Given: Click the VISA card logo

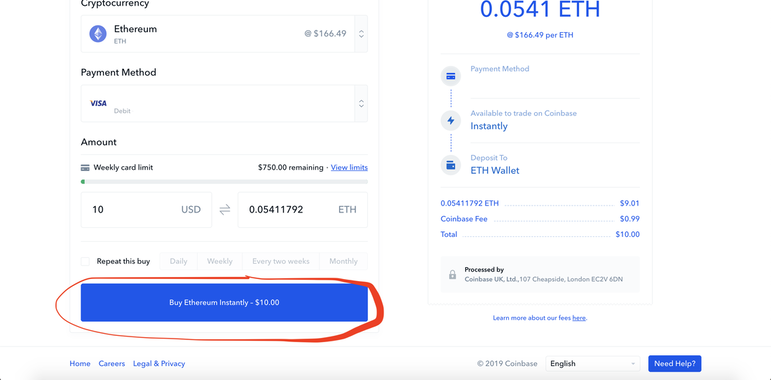Looking at the screenshot, I should (98, 103).
